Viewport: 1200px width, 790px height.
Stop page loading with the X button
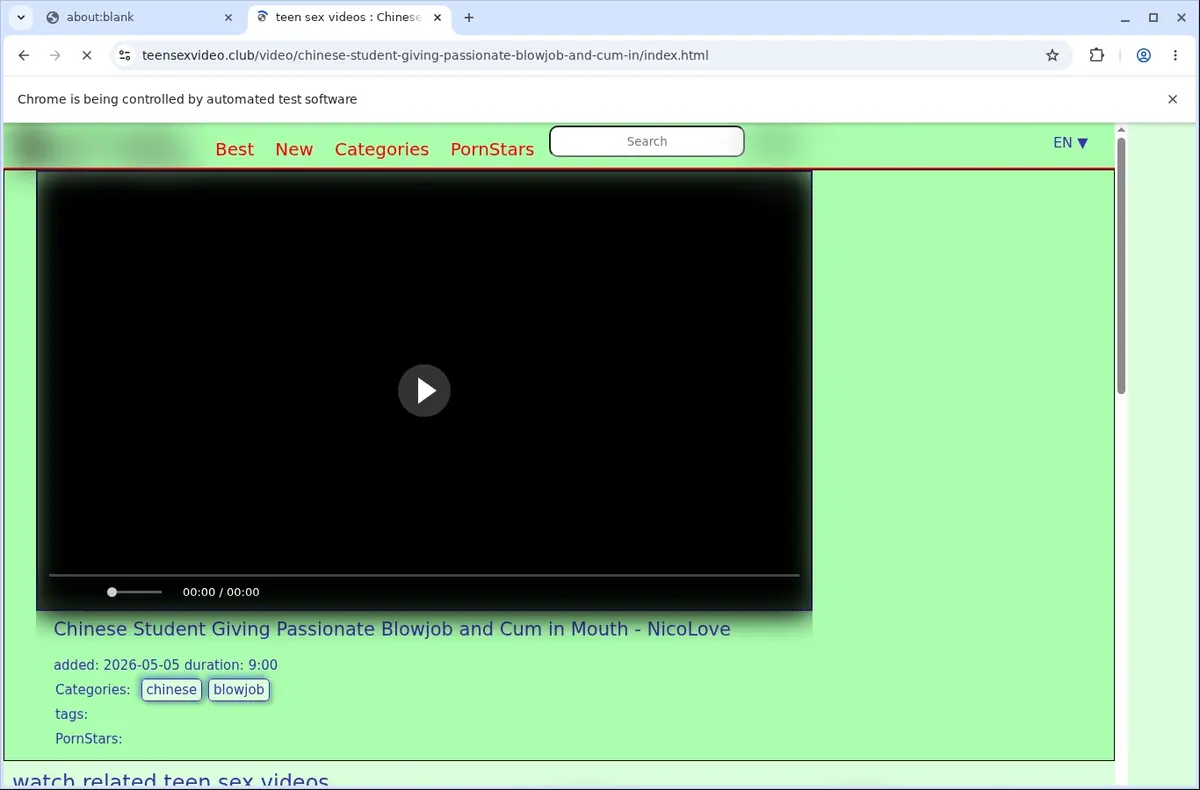coord(87,56)
